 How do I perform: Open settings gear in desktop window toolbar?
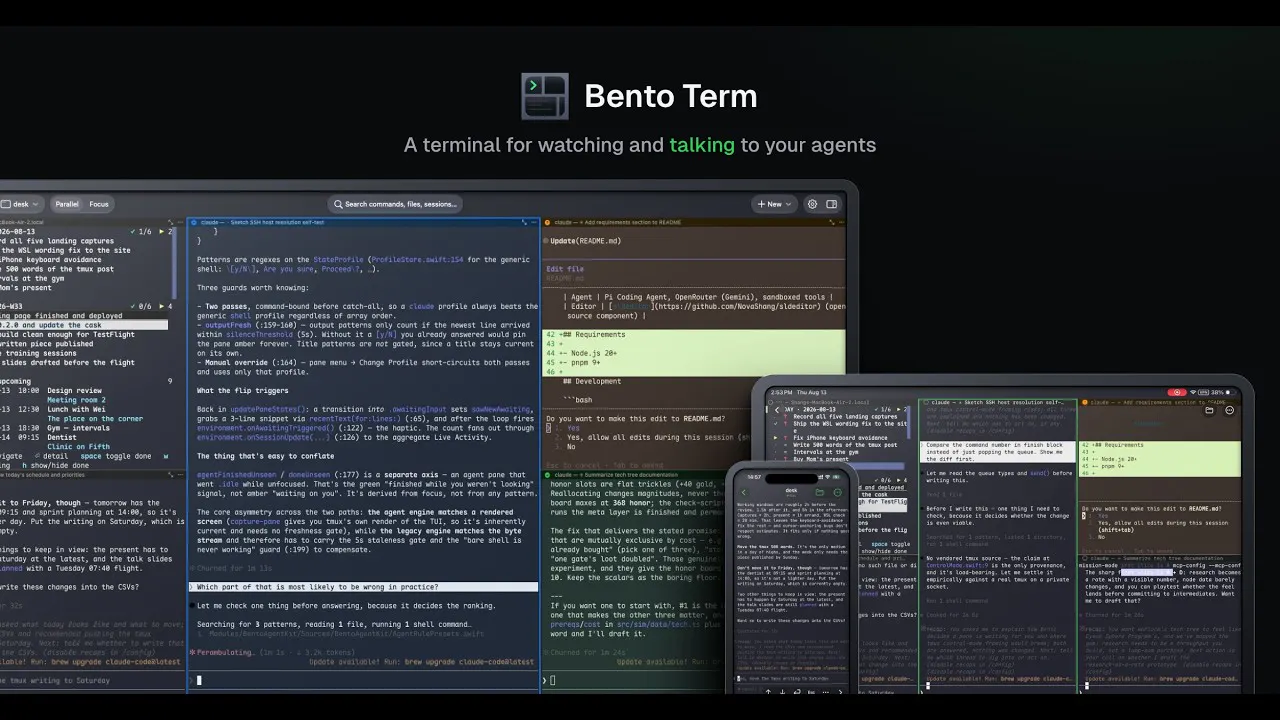pyautogui.click(x=812, y=204)
